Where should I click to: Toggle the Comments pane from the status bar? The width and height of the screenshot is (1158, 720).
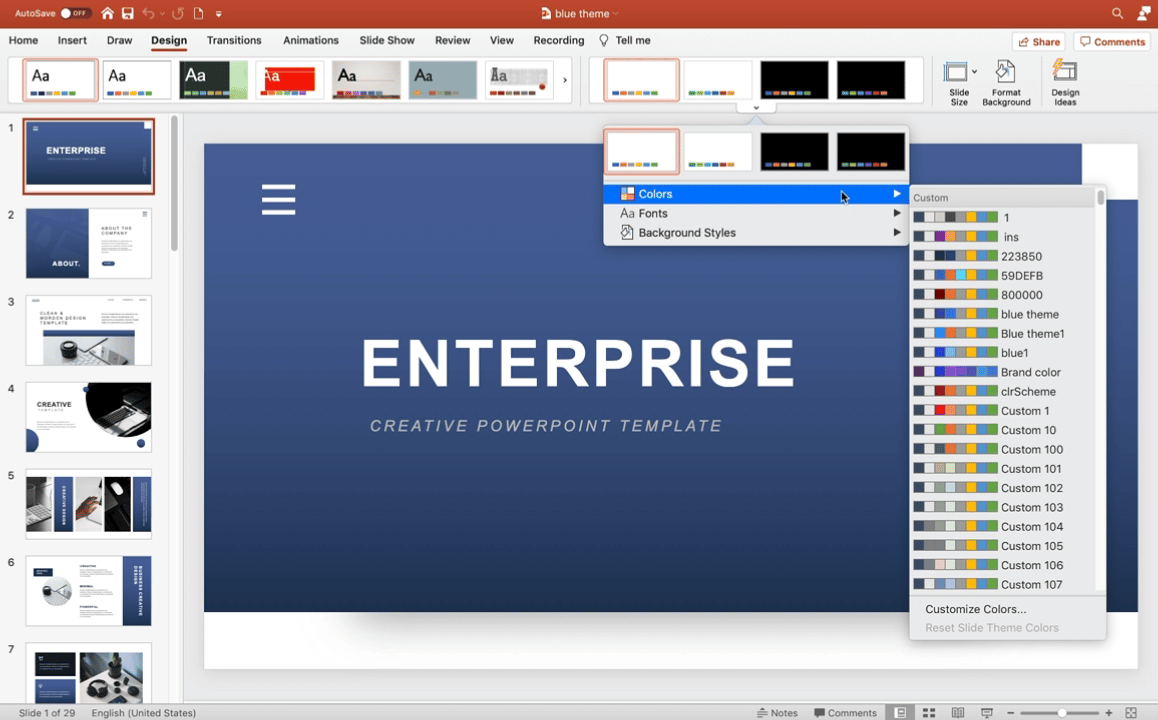846,713
